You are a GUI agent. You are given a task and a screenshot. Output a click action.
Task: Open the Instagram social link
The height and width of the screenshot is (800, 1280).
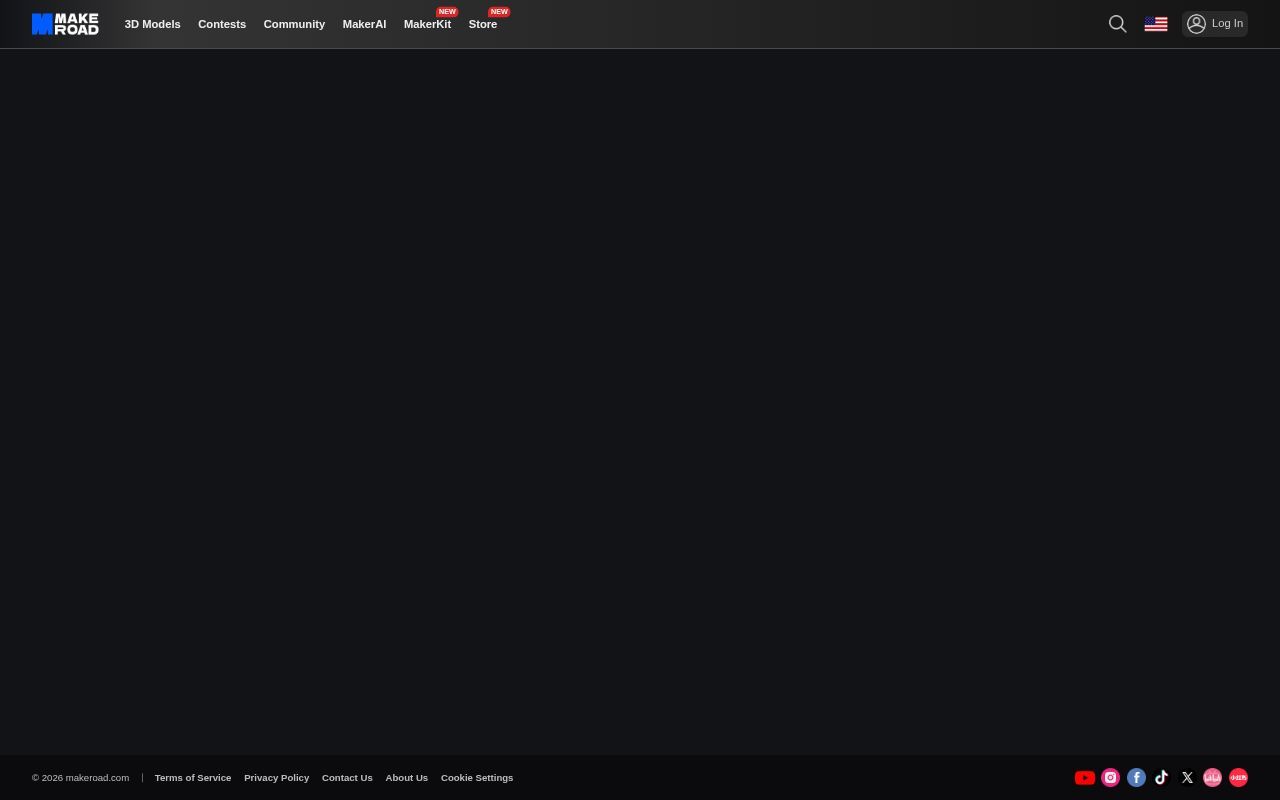1110,778
